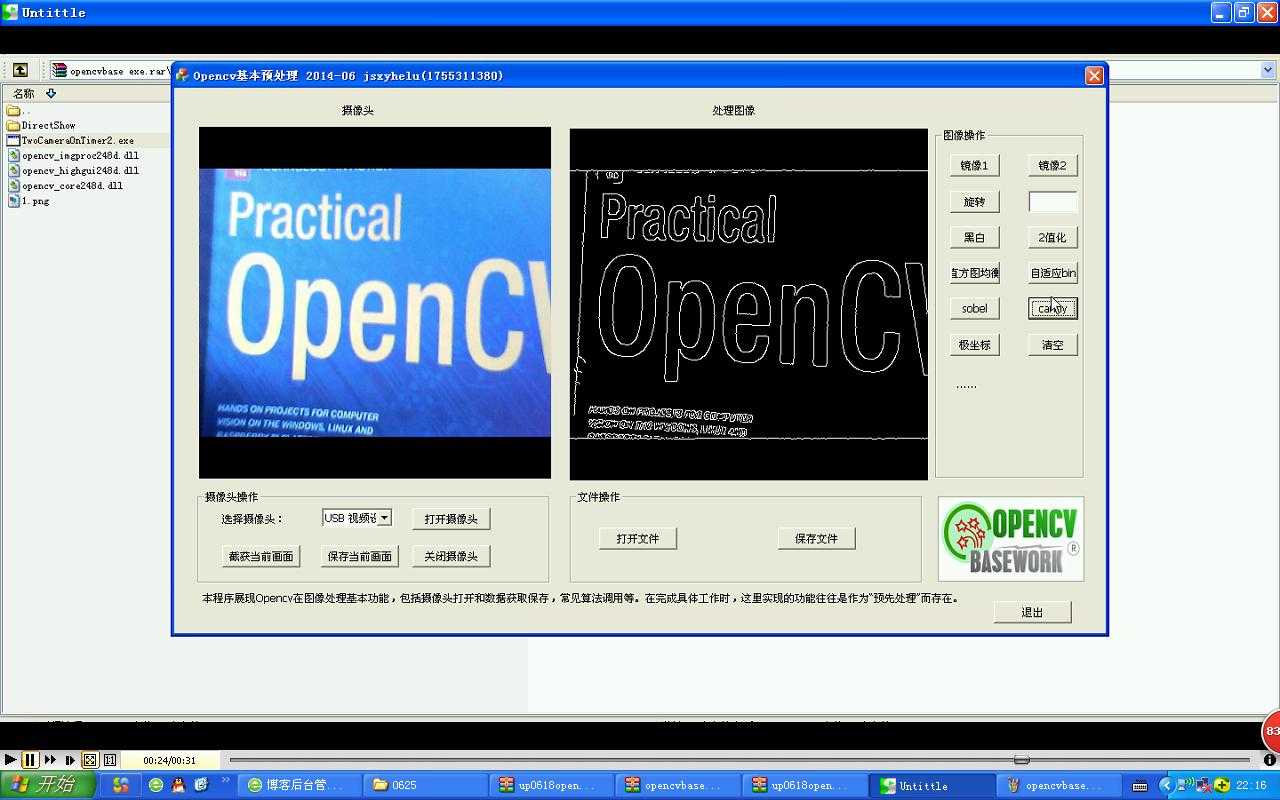Close the Opencv基本预处理 dialog
The width and height of the screenshot is (1280, 800).
[1094, 76]
